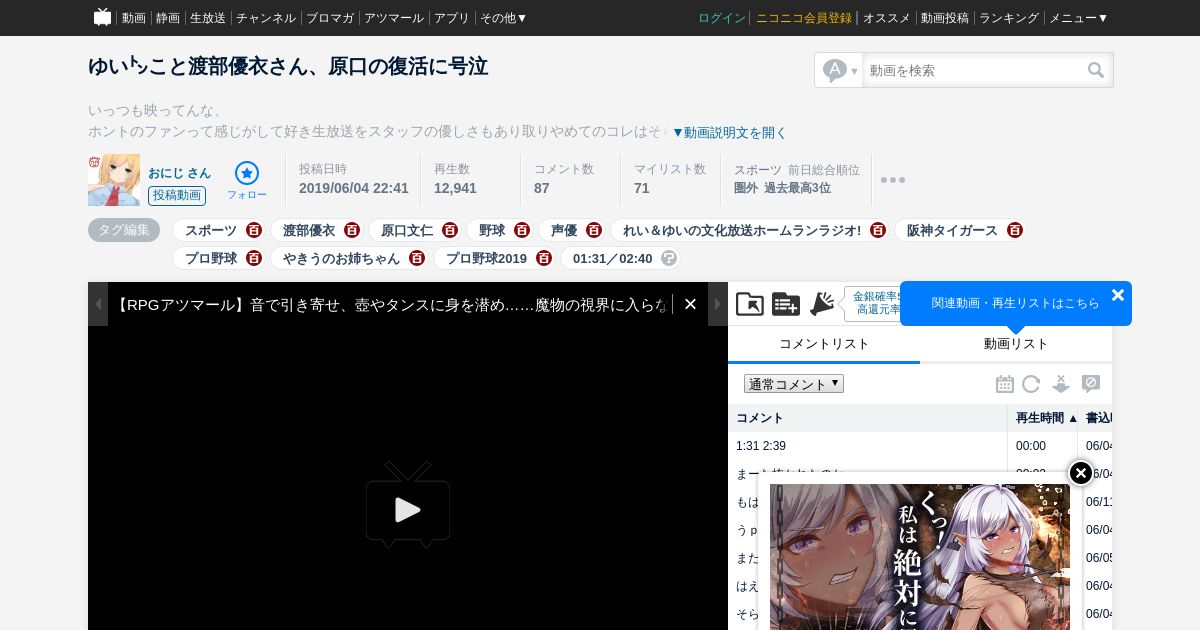The image size is (1200, 630).
Task: Open the 静画 menu item
Action: pos(168,18)
